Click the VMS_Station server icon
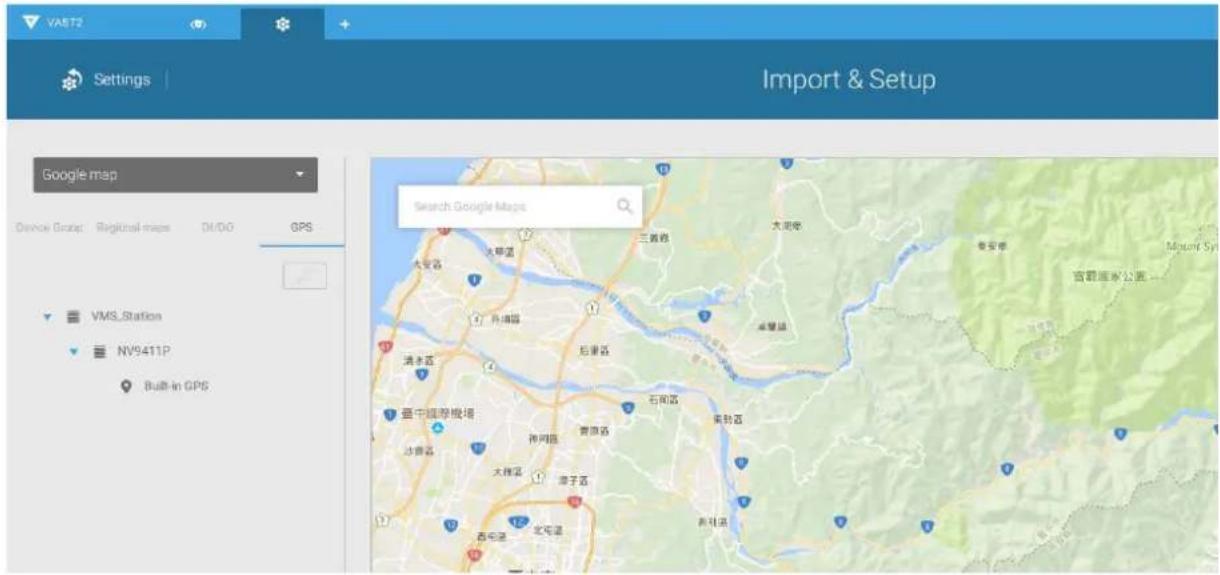 (x=73, y=317)
